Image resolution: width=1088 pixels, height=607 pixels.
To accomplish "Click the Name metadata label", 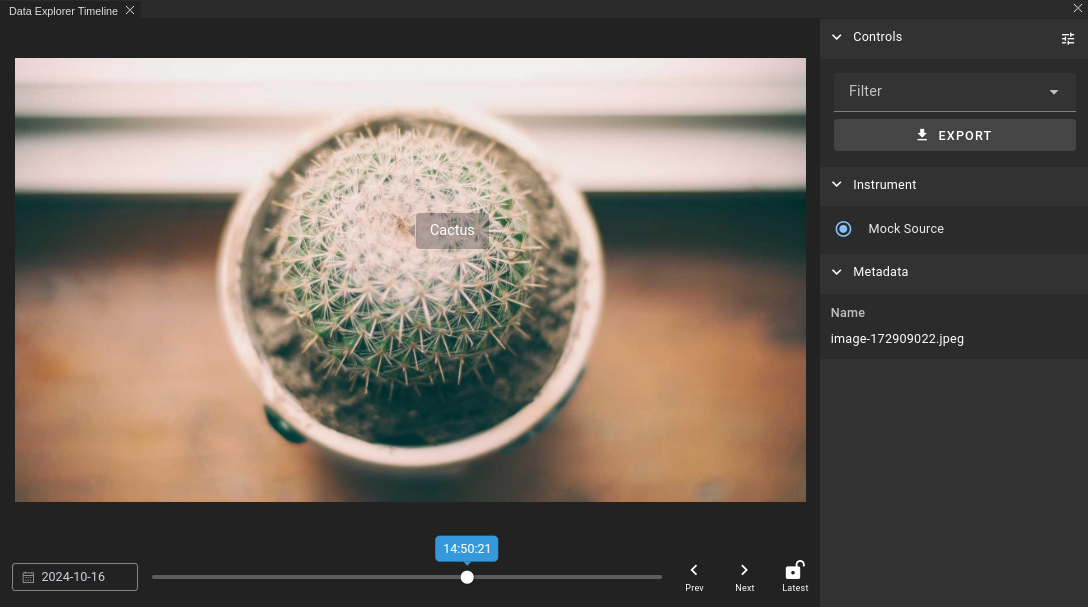I will 848,313.
